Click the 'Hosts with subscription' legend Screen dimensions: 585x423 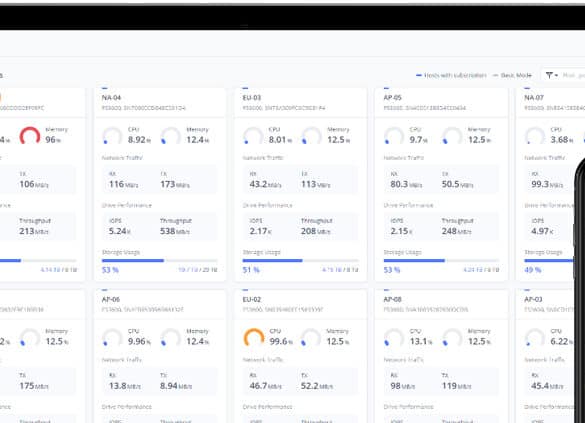[451, 75]
